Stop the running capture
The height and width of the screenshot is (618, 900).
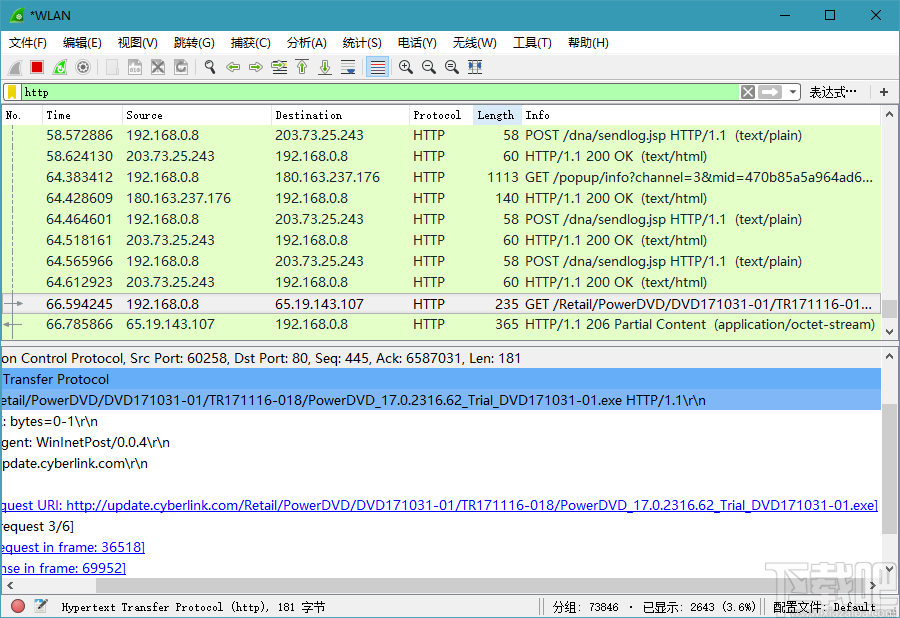[36, 66]
